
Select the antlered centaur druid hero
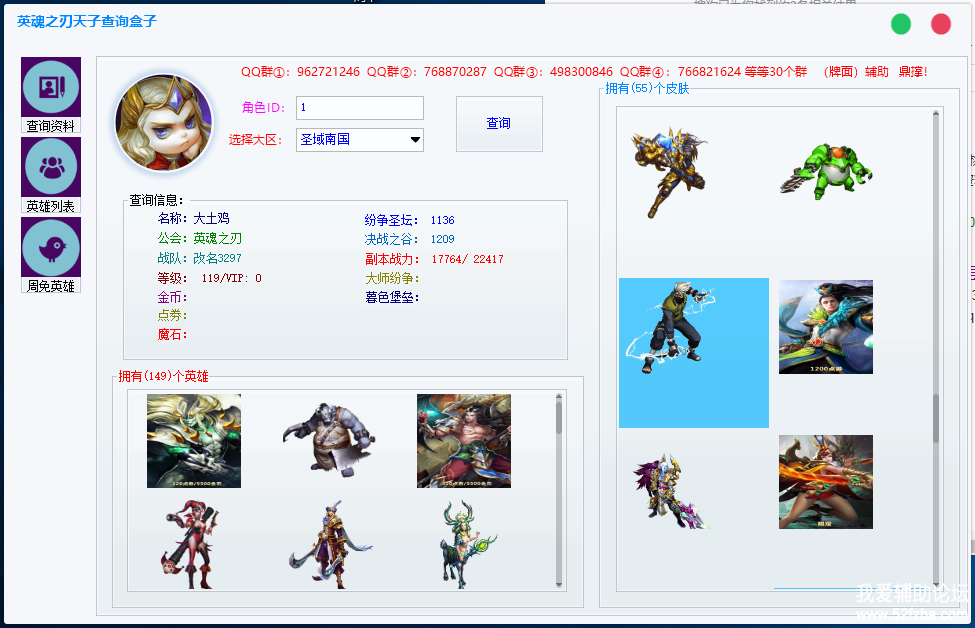469,545
